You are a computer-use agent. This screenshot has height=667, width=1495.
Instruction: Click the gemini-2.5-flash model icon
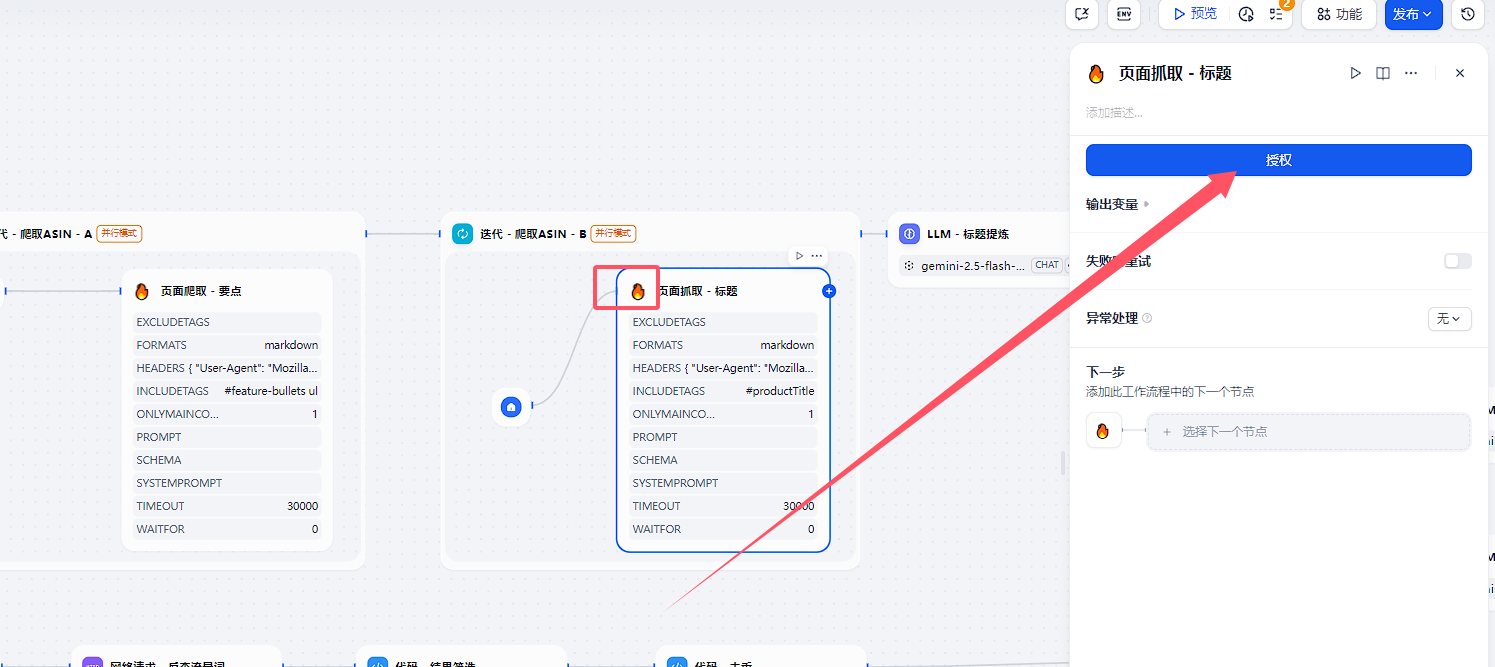click(x=909, y=266)
